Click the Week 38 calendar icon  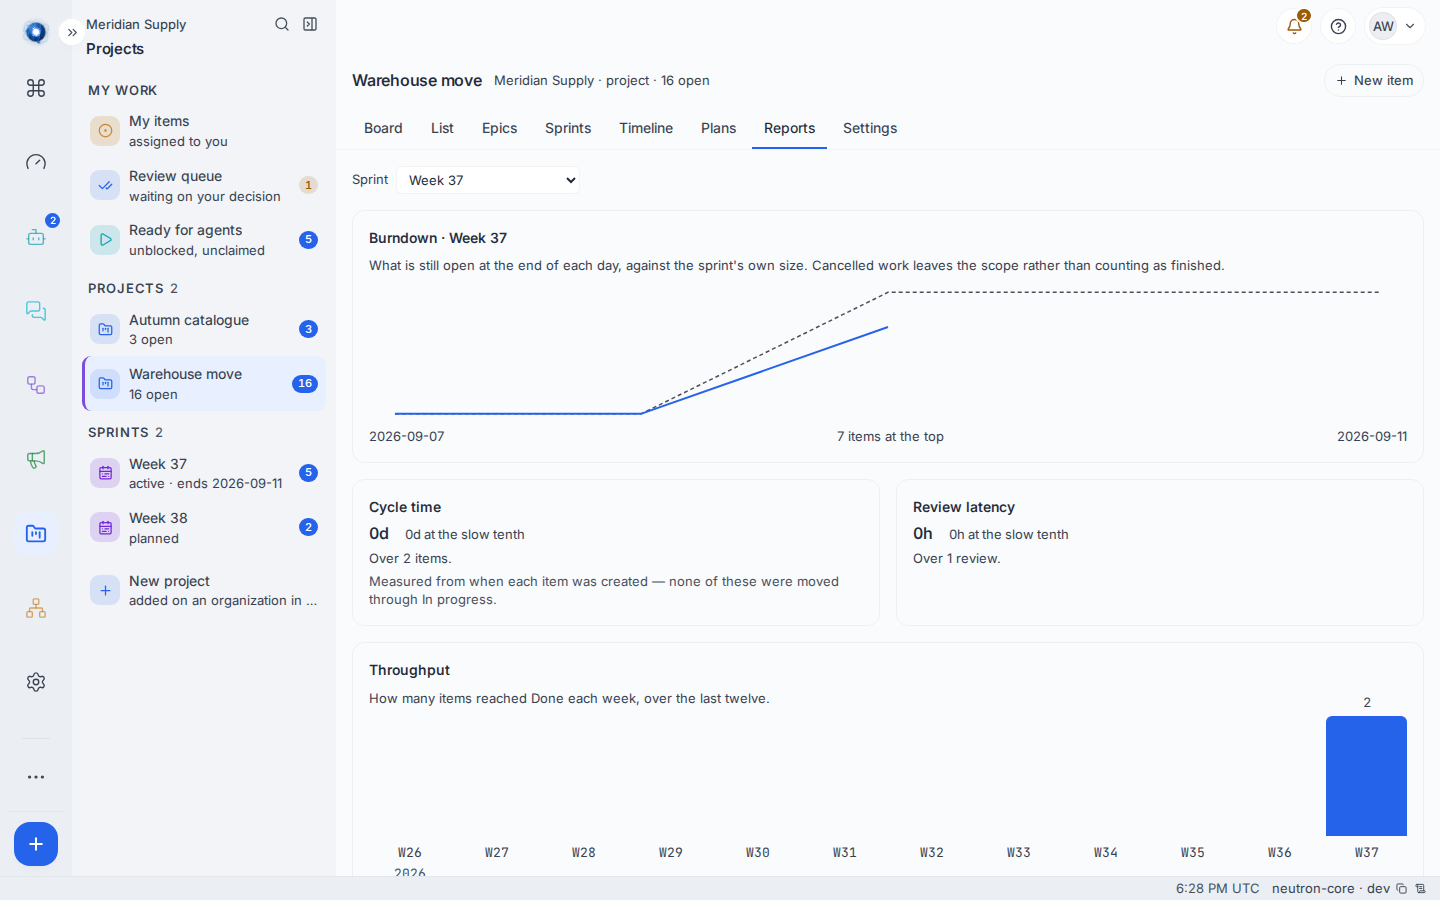click(105, 527)
